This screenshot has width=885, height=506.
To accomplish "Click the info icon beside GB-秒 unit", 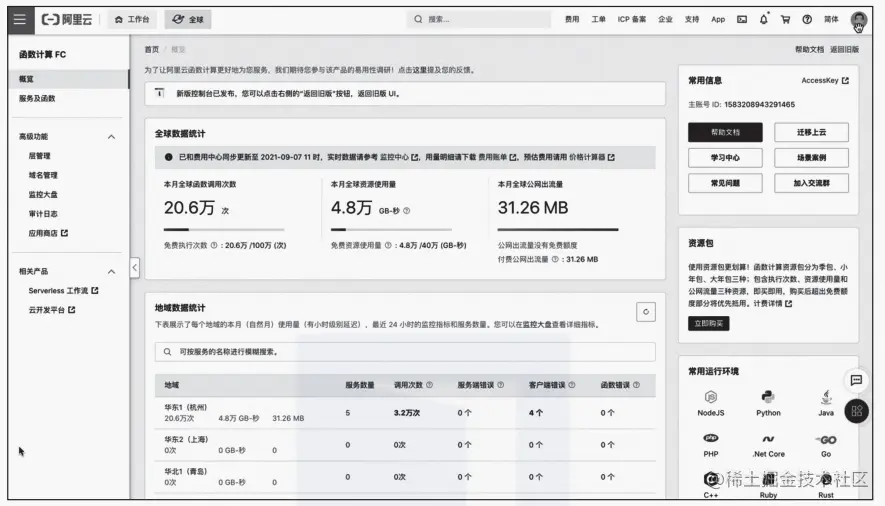I will tap(406, 211).
